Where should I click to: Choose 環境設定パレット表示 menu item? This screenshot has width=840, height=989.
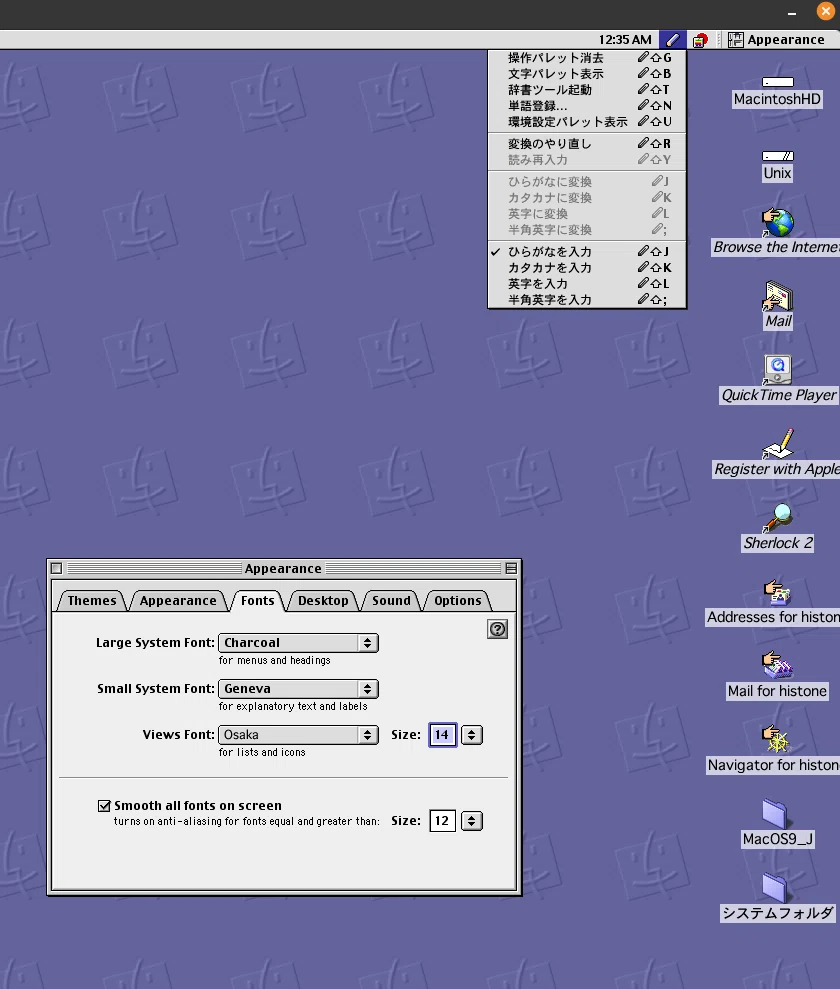(587, 122)
